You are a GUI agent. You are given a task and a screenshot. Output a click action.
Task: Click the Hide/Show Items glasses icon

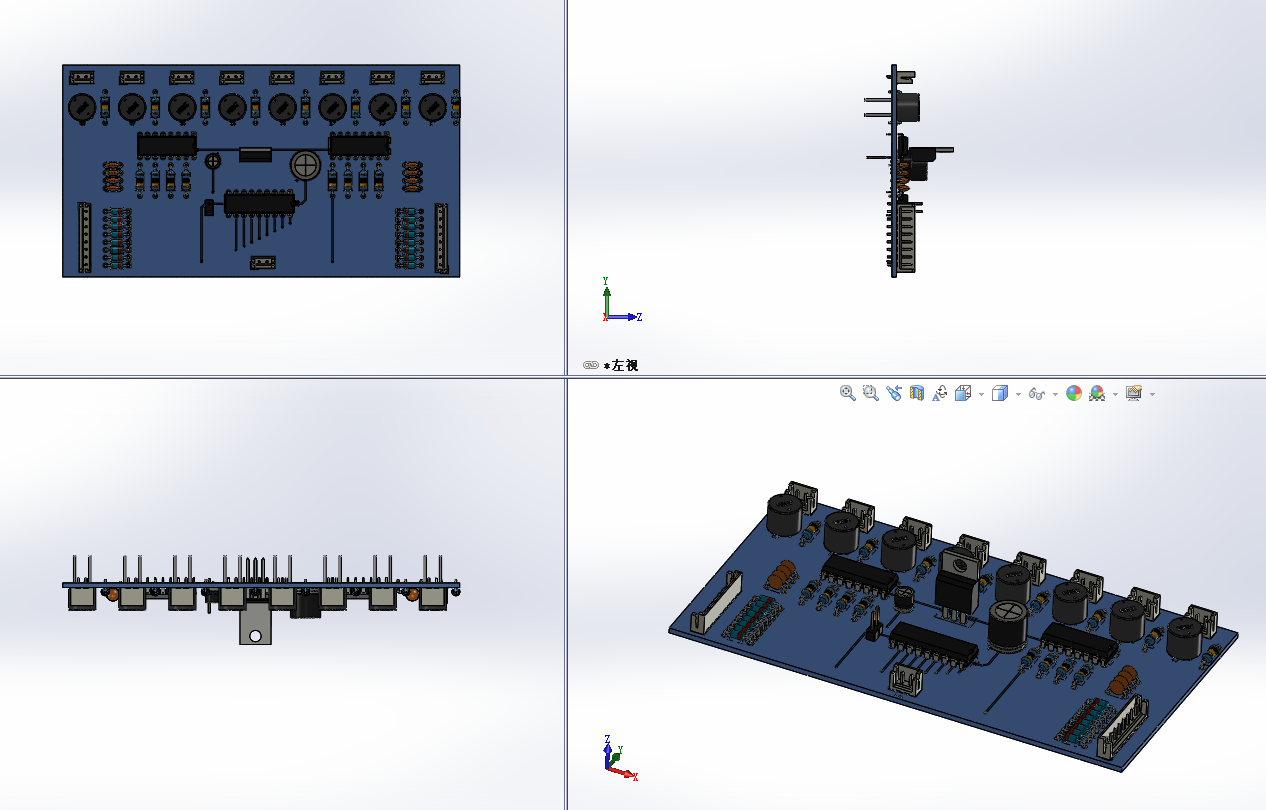(1037, 394)
